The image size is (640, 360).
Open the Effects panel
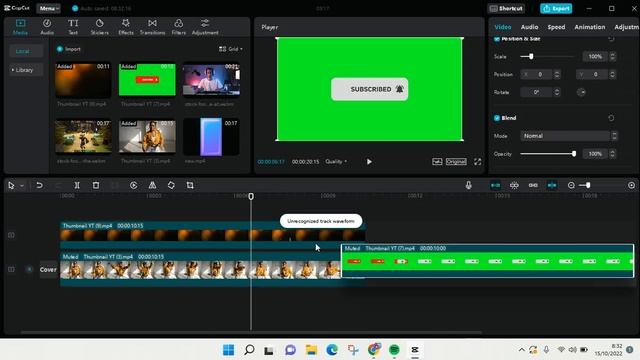(x=126, y=27)
